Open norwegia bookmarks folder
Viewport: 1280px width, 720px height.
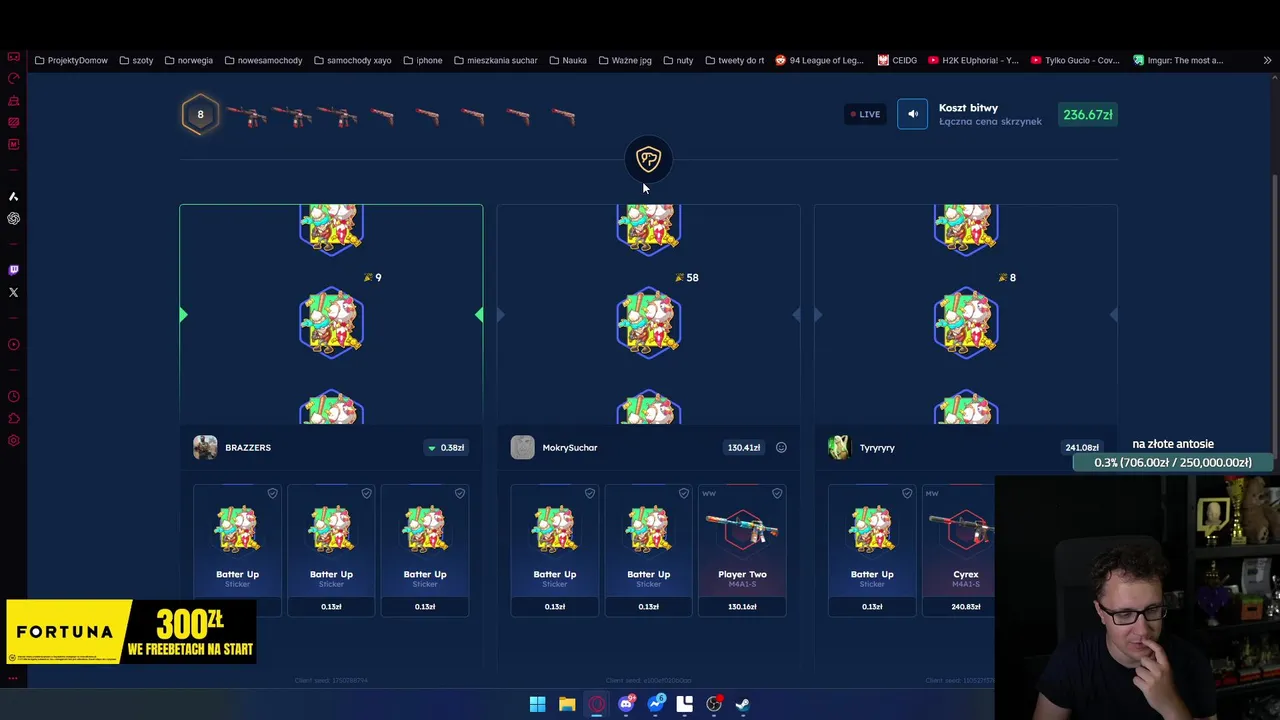click(188, 60)
